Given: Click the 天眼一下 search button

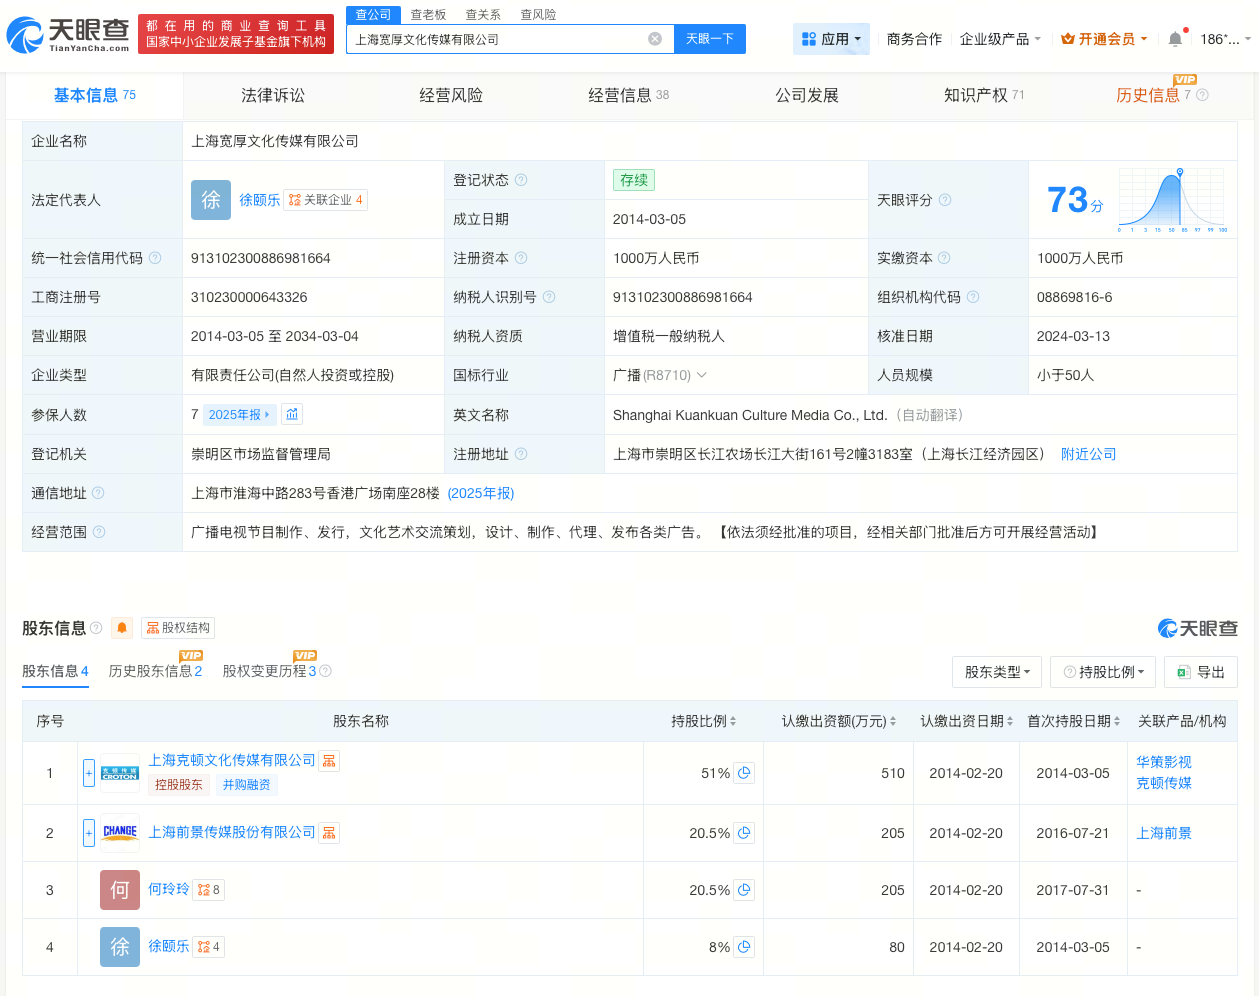Looking at the screenshot, I should 710,39.
